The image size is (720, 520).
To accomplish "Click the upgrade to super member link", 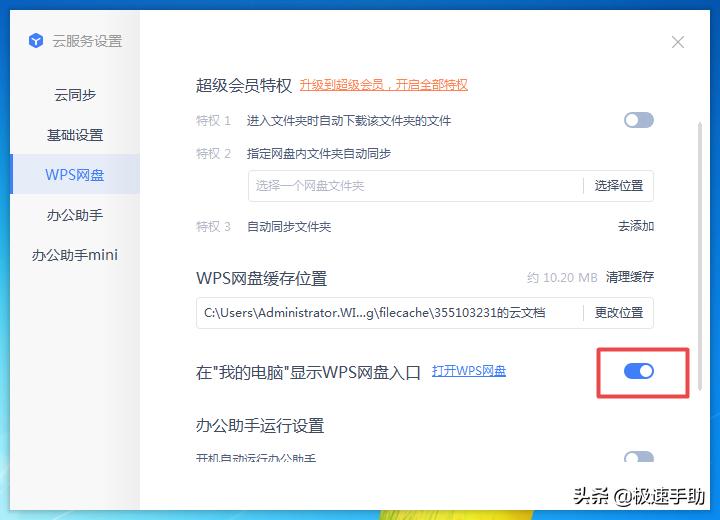I will click(384, 85).
